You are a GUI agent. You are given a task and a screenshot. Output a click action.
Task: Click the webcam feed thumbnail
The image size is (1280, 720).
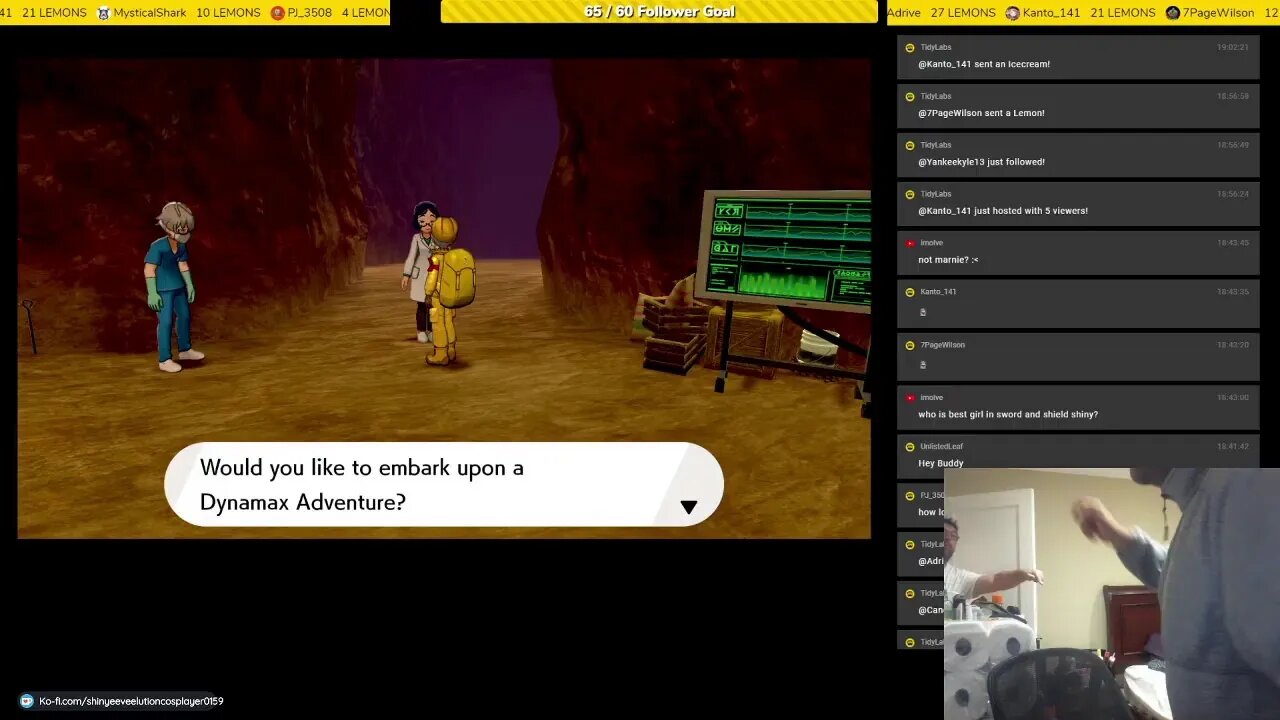coord(1112,594)
